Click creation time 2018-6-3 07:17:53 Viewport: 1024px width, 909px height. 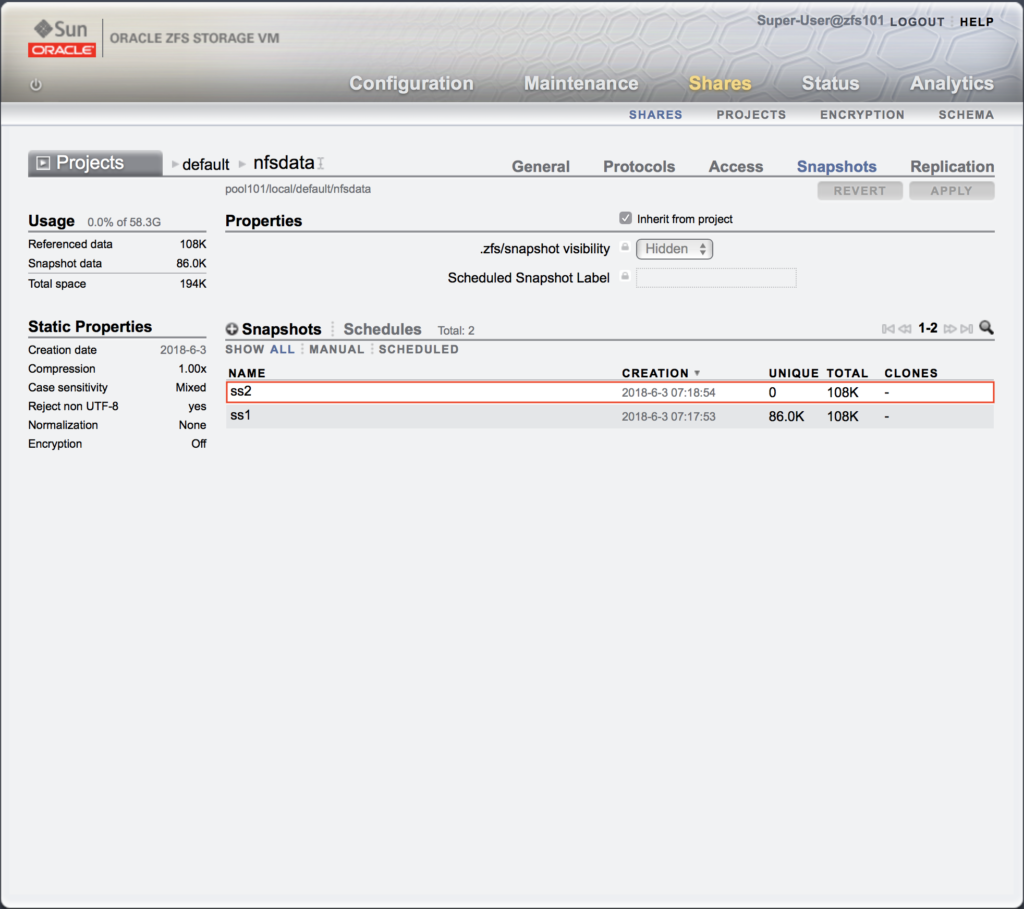pos(668,417)
